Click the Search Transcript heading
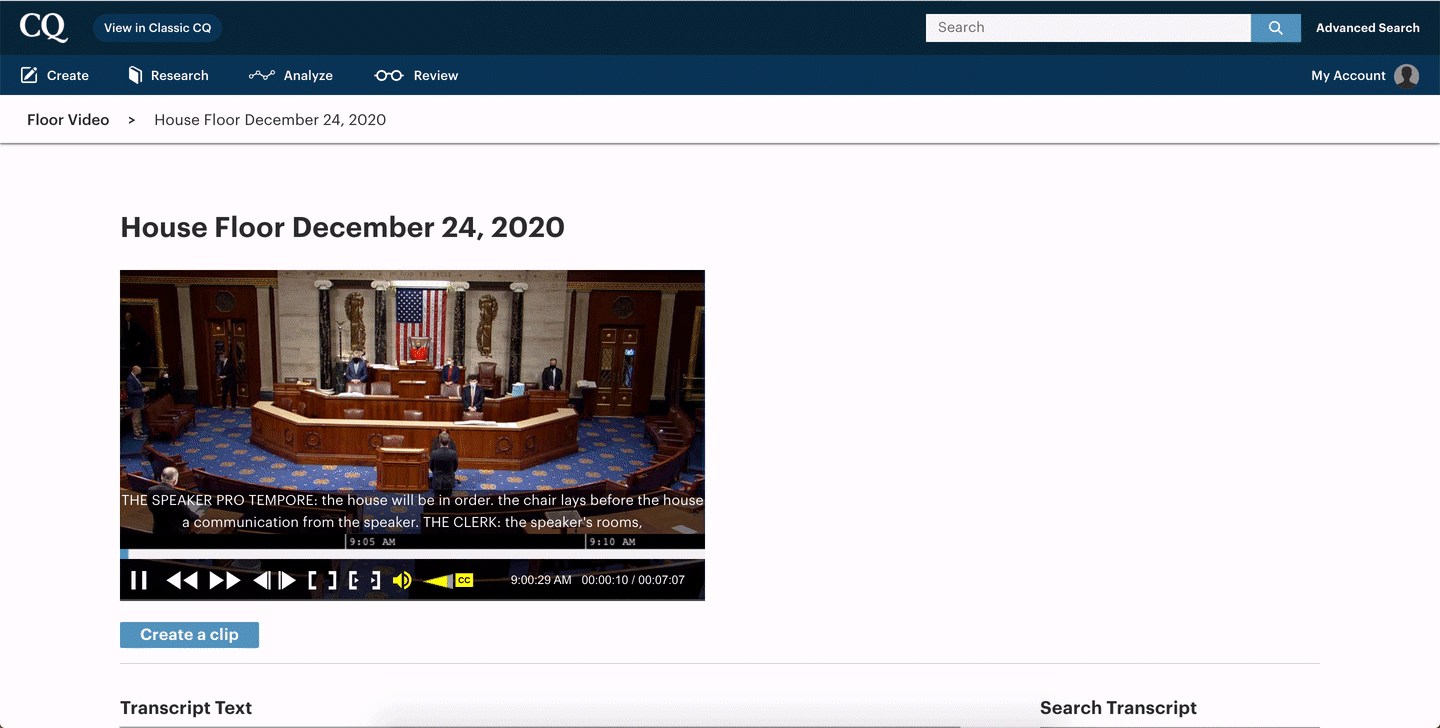The image size is (1440, 728). click(x=1118, y=708)
